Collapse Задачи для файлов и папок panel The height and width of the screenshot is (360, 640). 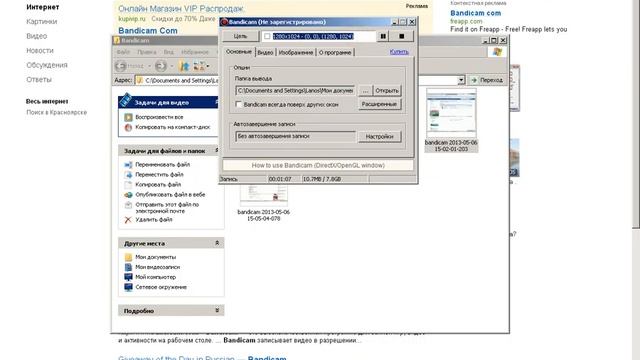pyautogui.click(x=217, y=151)
